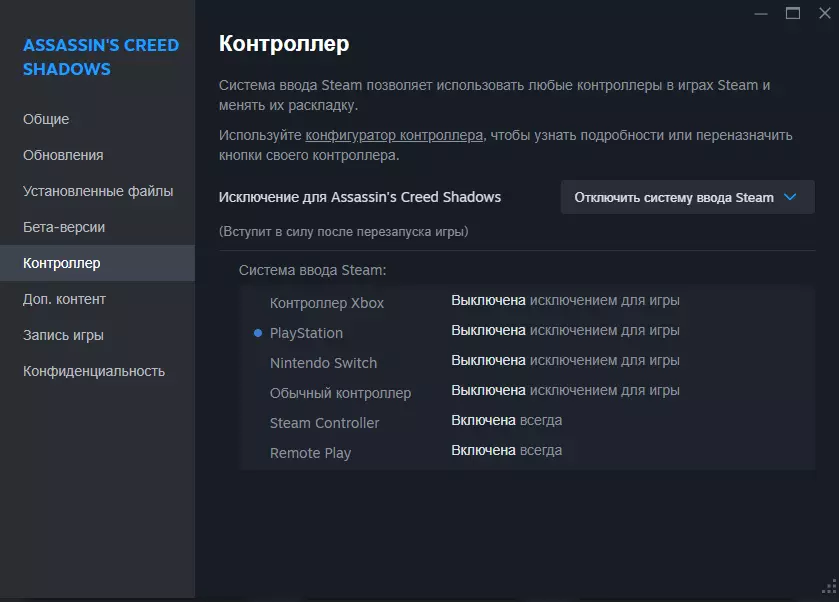The image size is (839, 602).
Task: Open Установленные файлы in the sidebar
Action: click(x=98, y=191)
